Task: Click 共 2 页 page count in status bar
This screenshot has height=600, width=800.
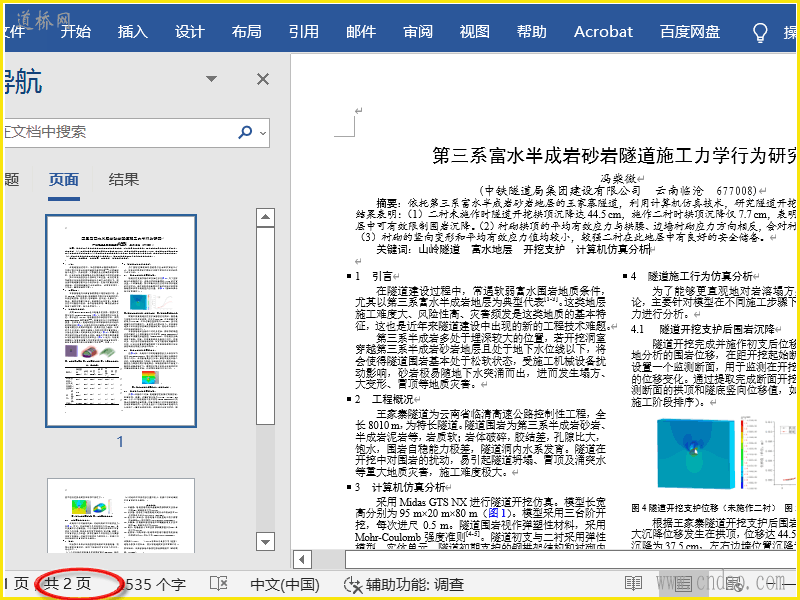Action: (67, 584)
